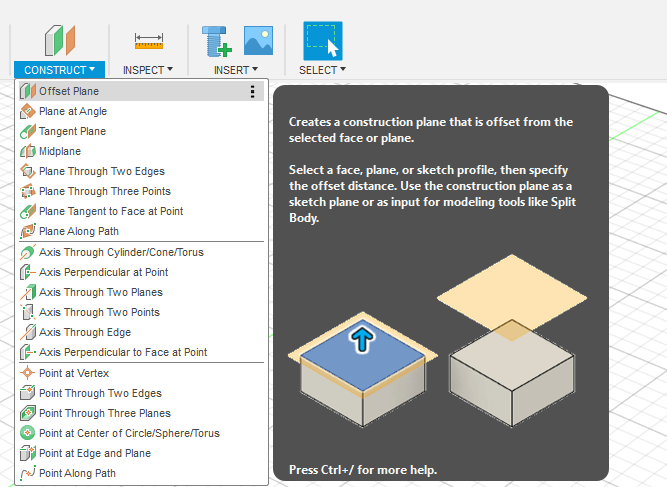This screenshot has height=487, width=667.
Task: Select Point at Center of Circle/Sphere/Torus
Action: [x=129, y=433]
